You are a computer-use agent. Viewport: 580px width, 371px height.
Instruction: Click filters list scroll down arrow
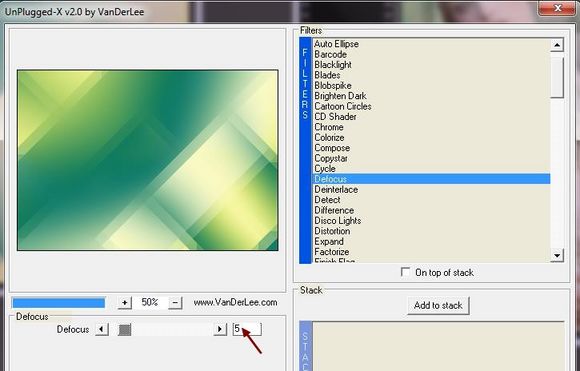coord(557,255)
